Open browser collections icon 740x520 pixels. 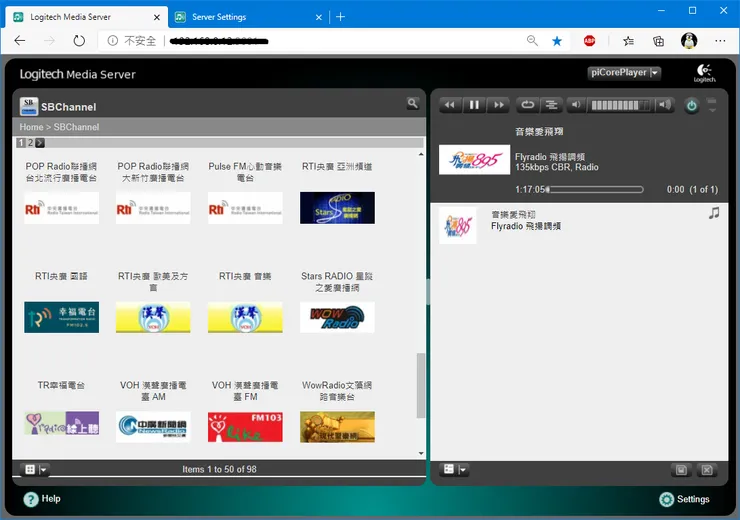658,41
